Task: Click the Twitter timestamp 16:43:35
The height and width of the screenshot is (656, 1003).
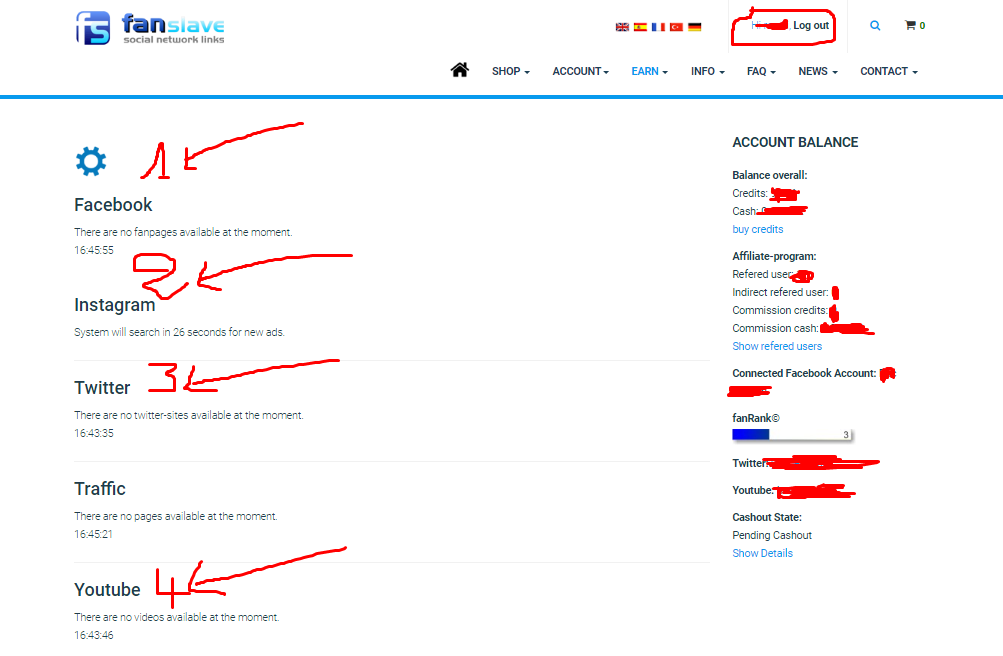Action: coord(94,433)
